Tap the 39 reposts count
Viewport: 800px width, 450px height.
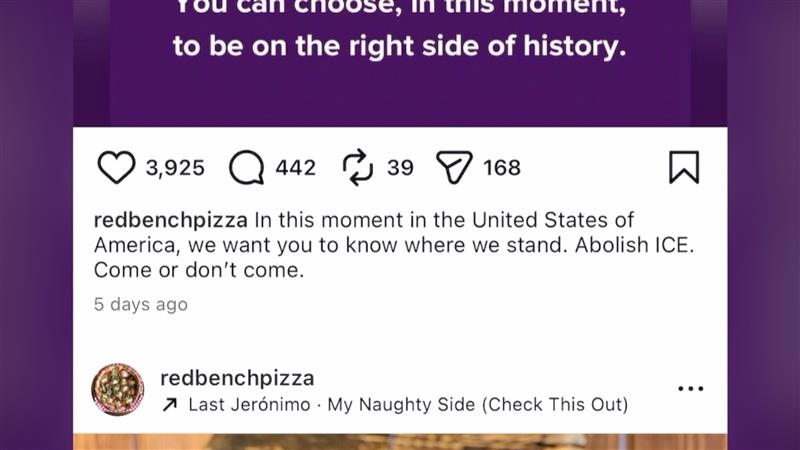pyautogui.click(x=400, y=168)
